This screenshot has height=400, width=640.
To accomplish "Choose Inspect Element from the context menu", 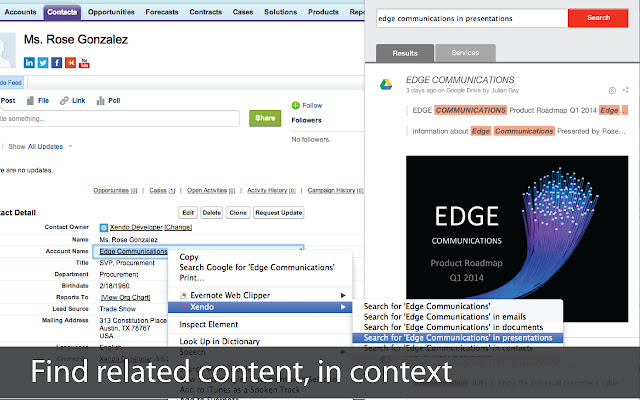I will click(x=206, y=324).
